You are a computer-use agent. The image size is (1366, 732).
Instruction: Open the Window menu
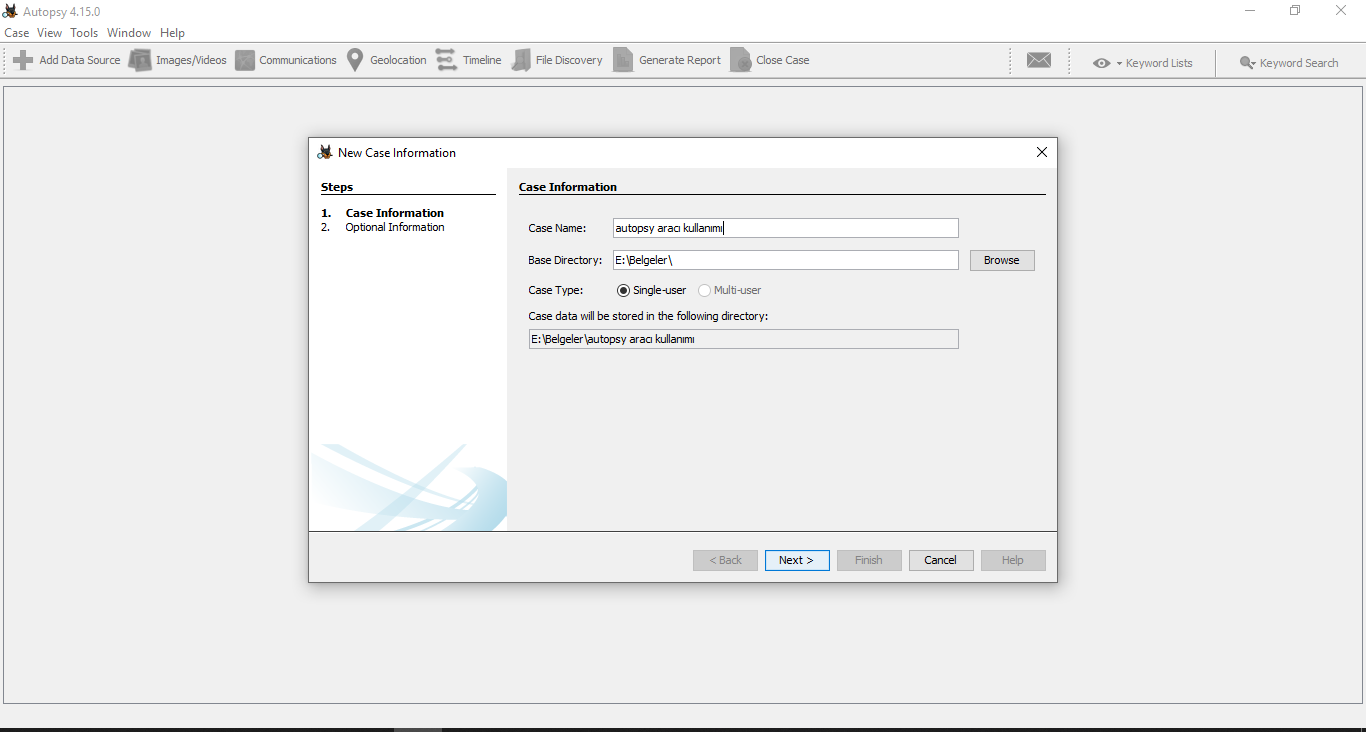coord(129,33)
